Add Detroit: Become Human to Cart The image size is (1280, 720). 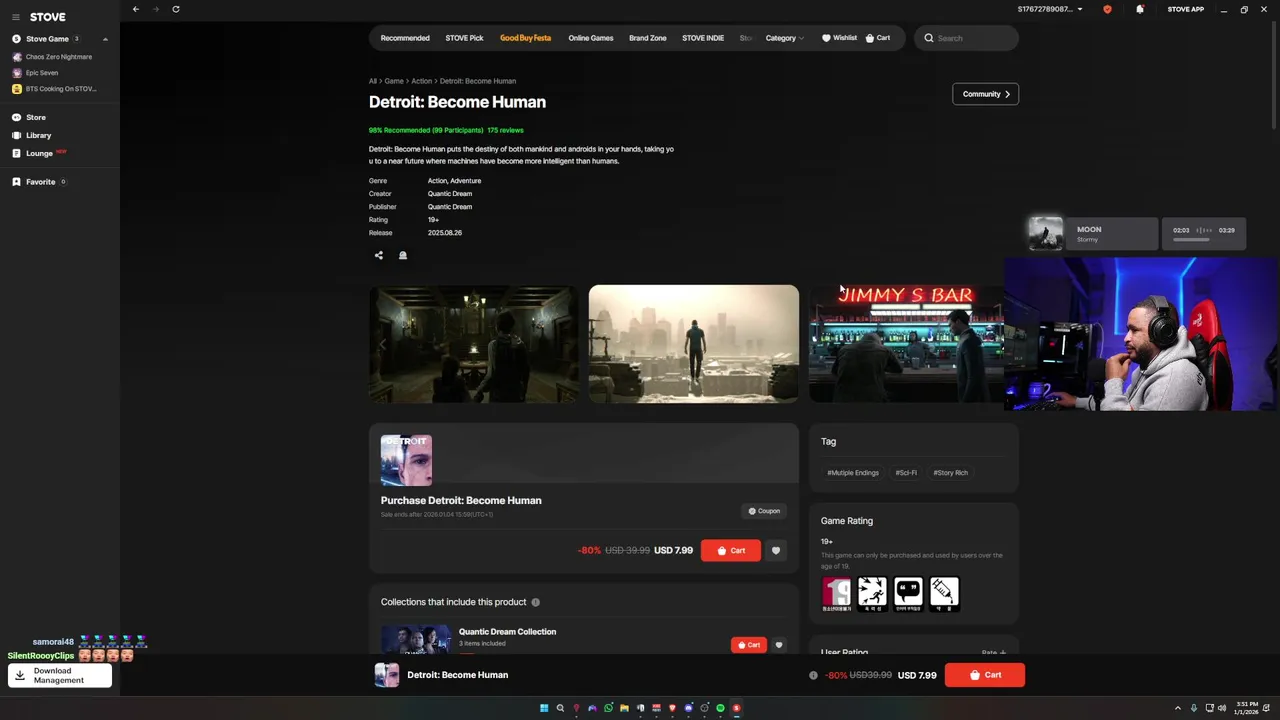731,550
